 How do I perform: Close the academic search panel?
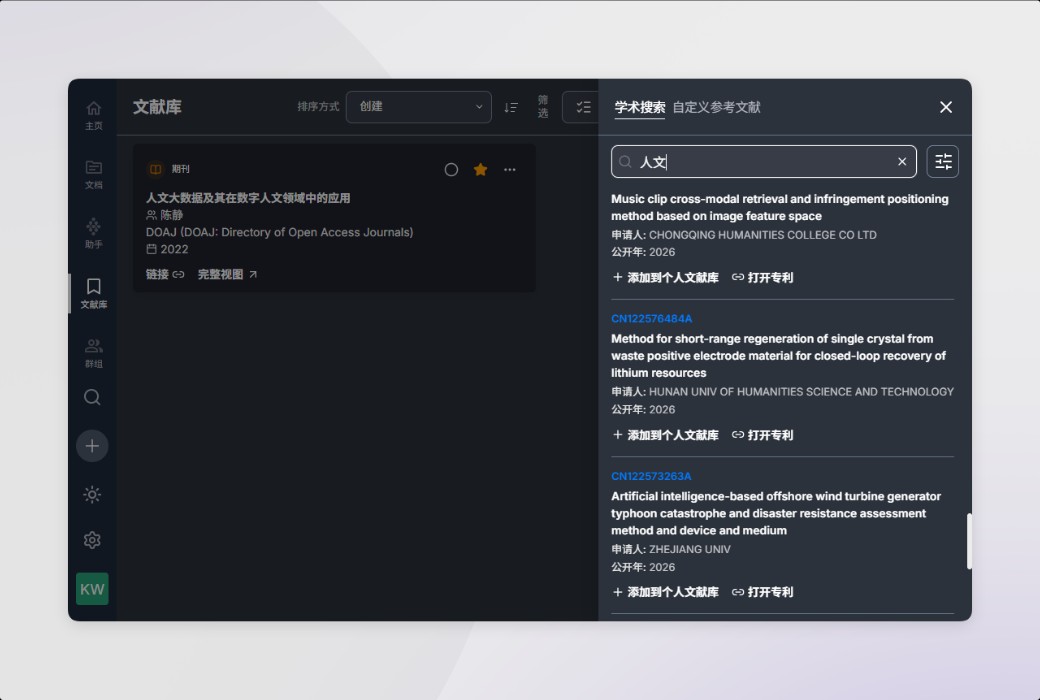click(x=946, y=107)
